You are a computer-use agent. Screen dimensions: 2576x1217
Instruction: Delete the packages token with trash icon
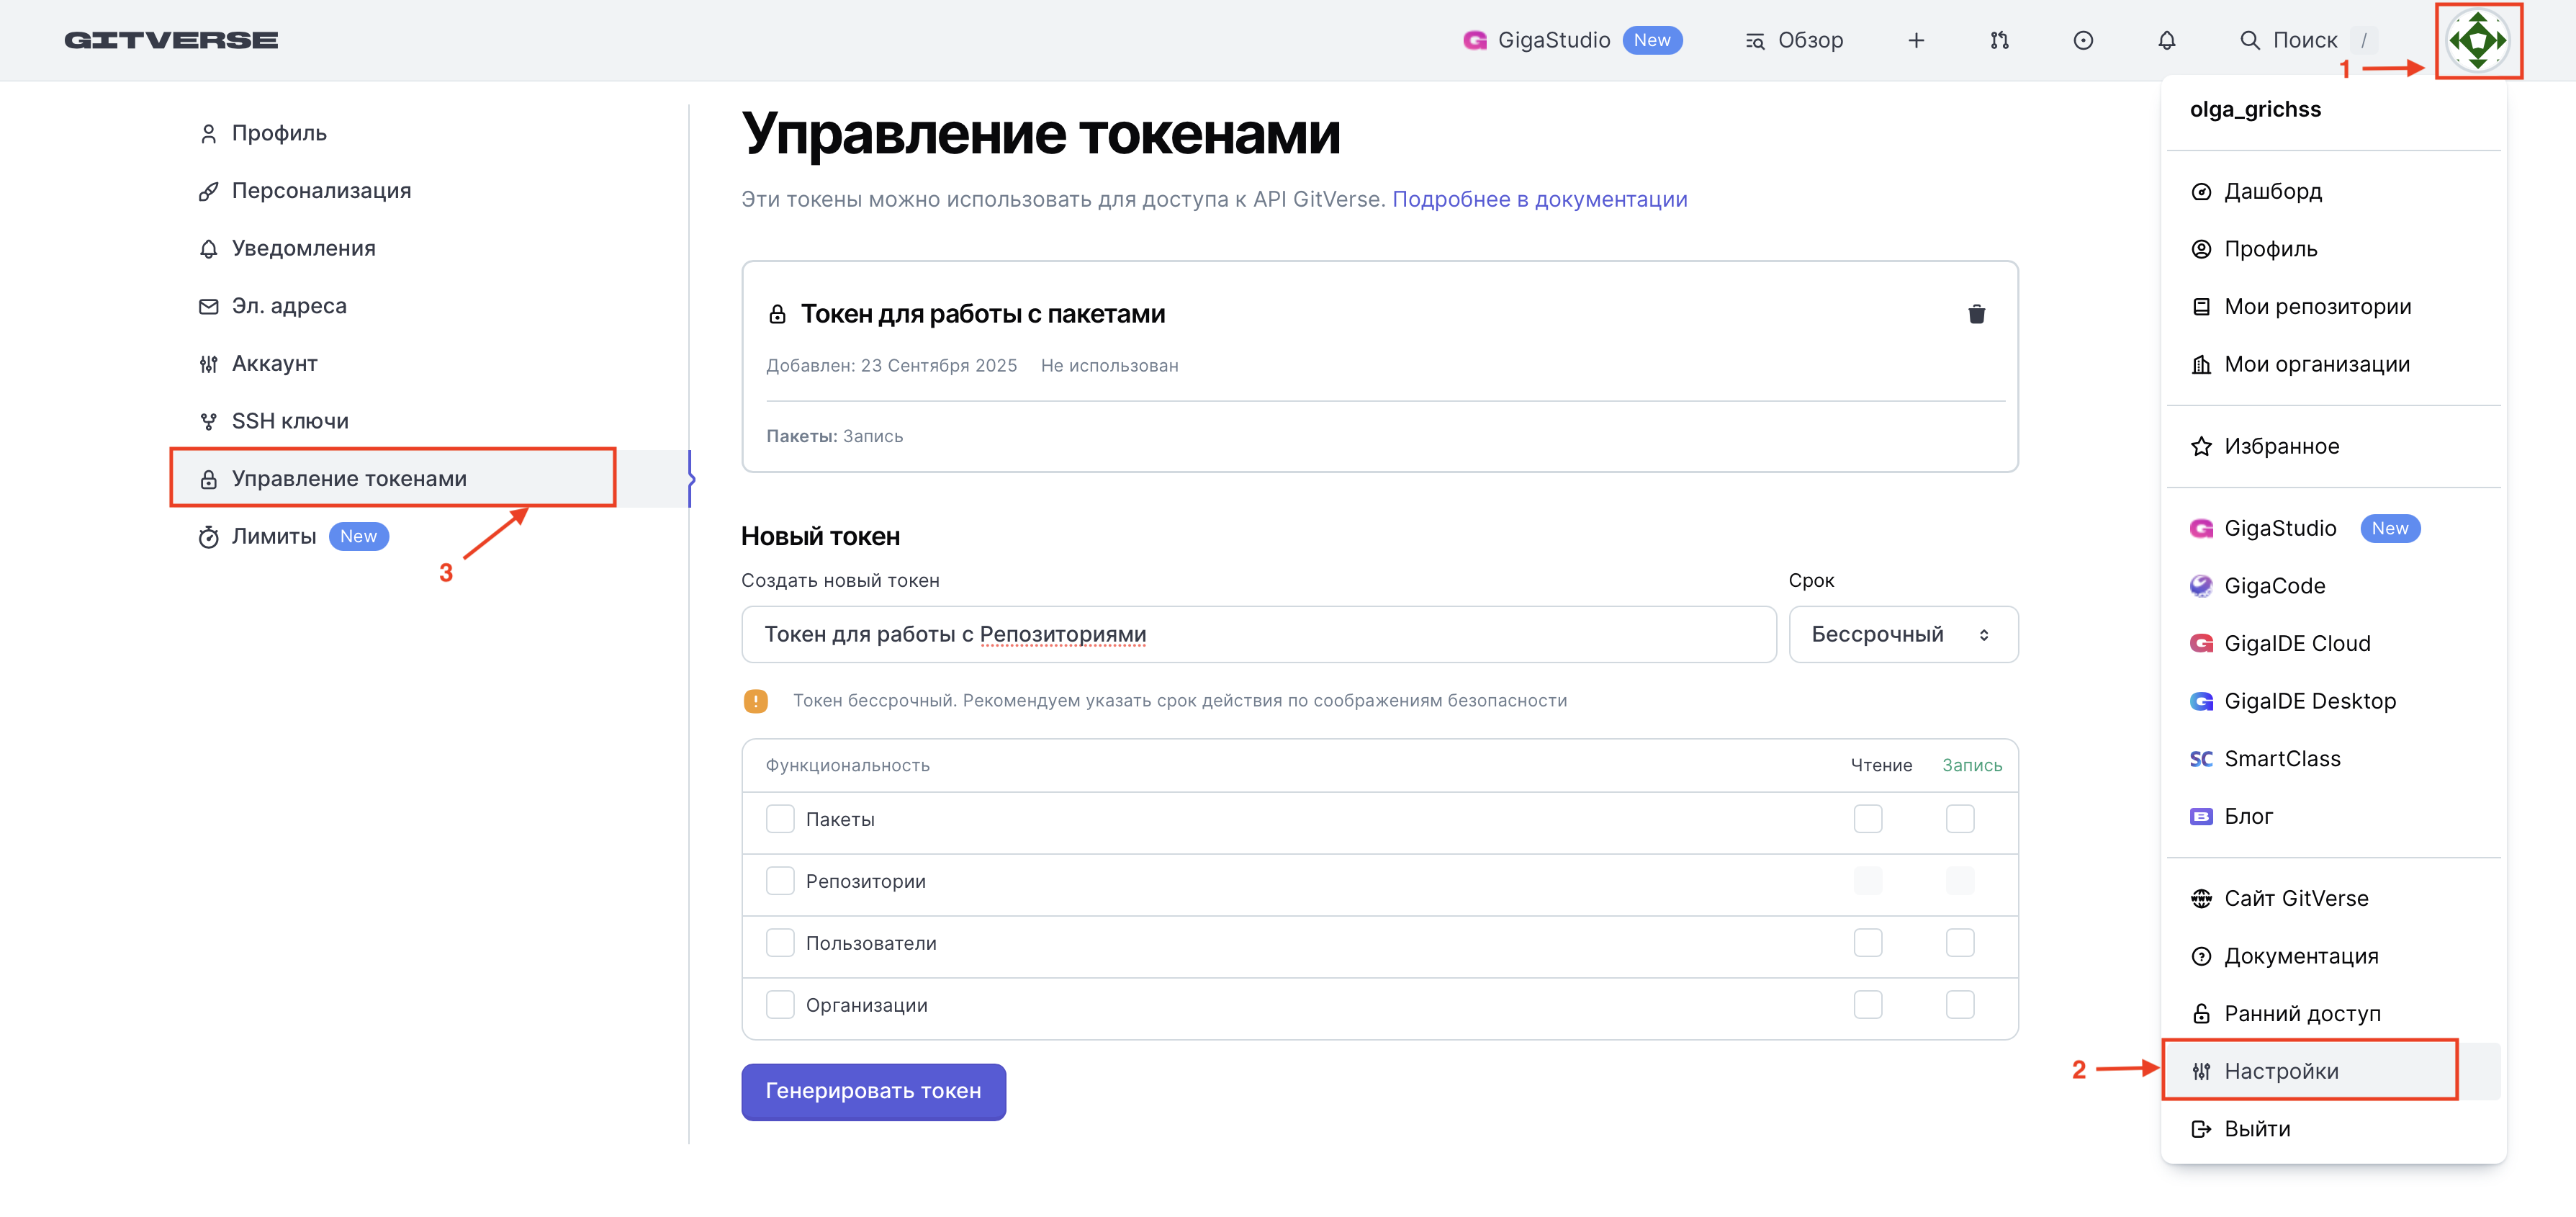[x=1976, y=314]
